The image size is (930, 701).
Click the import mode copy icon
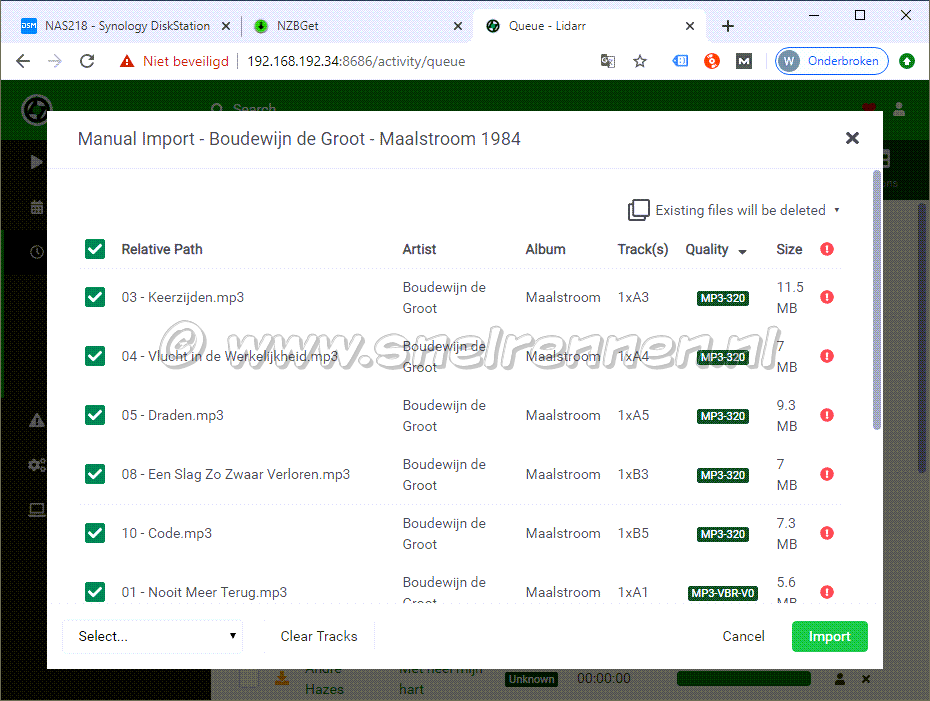(x=639, y=210)
